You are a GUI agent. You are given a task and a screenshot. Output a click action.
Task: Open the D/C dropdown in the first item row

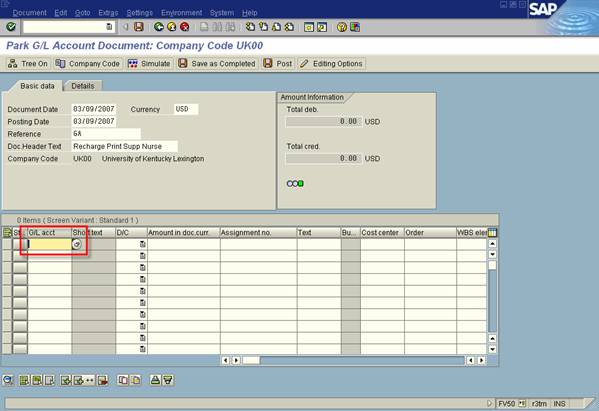tap(142, 244)
